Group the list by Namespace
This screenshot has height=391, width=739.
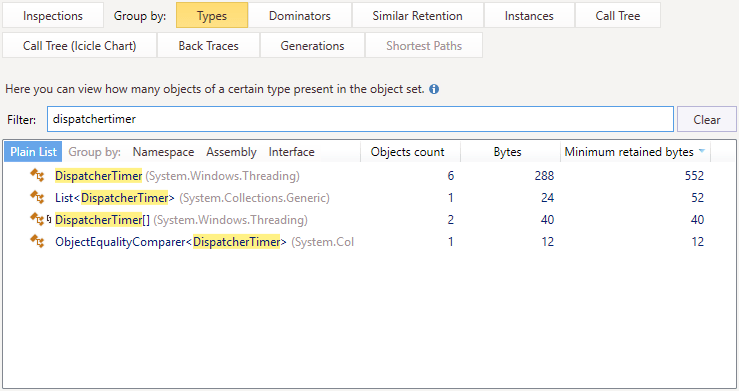click(163, 152)
